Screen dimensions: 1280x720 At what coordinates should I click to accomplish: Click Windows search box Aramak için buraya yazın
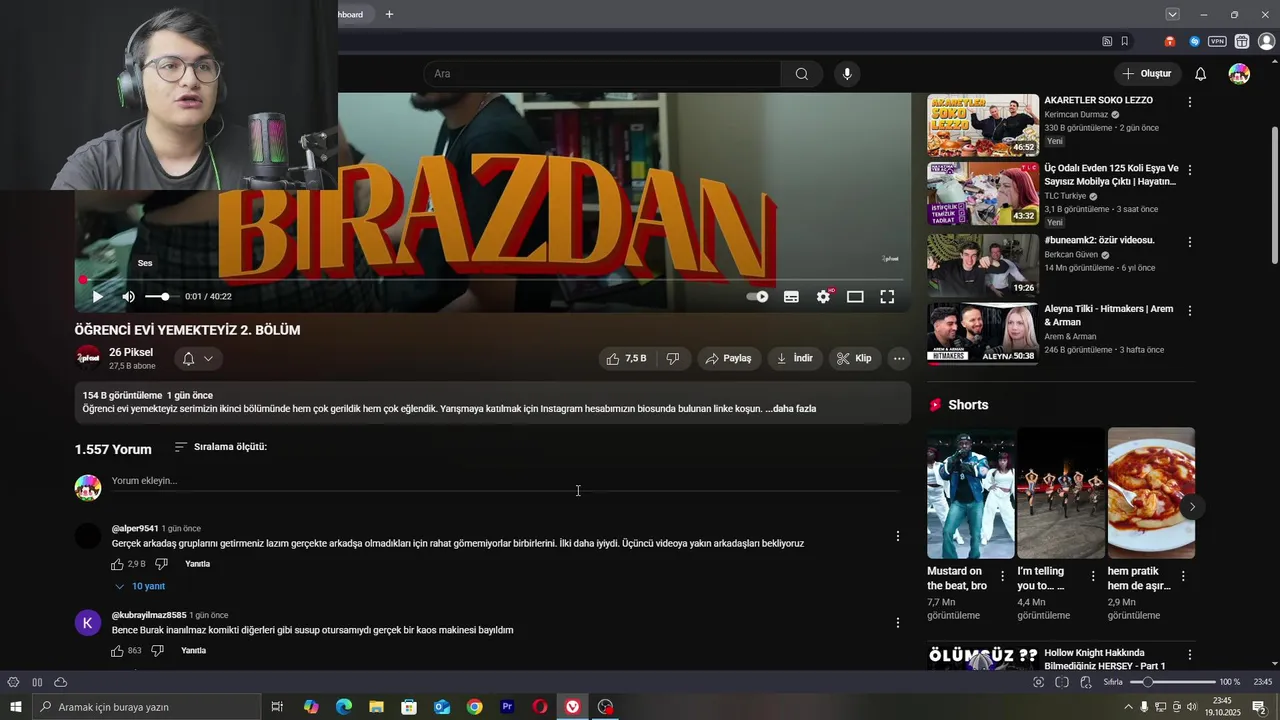146,707
